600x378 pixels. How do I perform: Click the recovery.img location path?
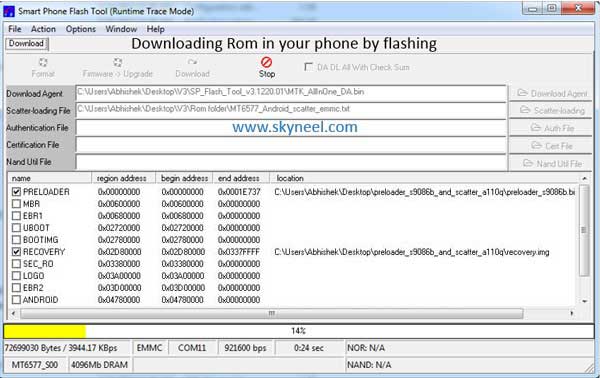(x=412, y=252)
